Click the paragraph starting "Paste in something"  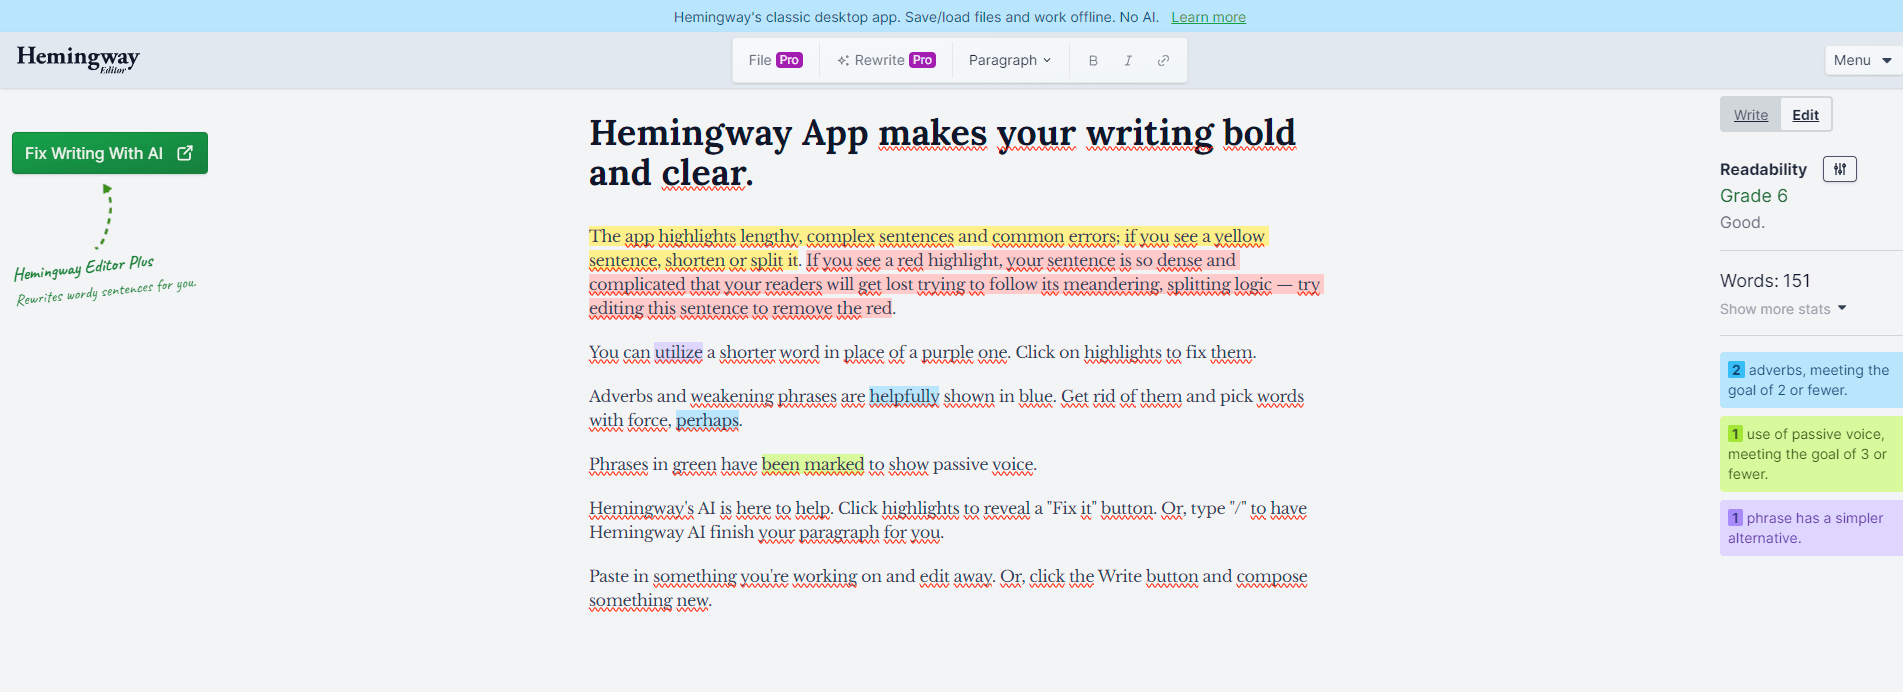948,588
